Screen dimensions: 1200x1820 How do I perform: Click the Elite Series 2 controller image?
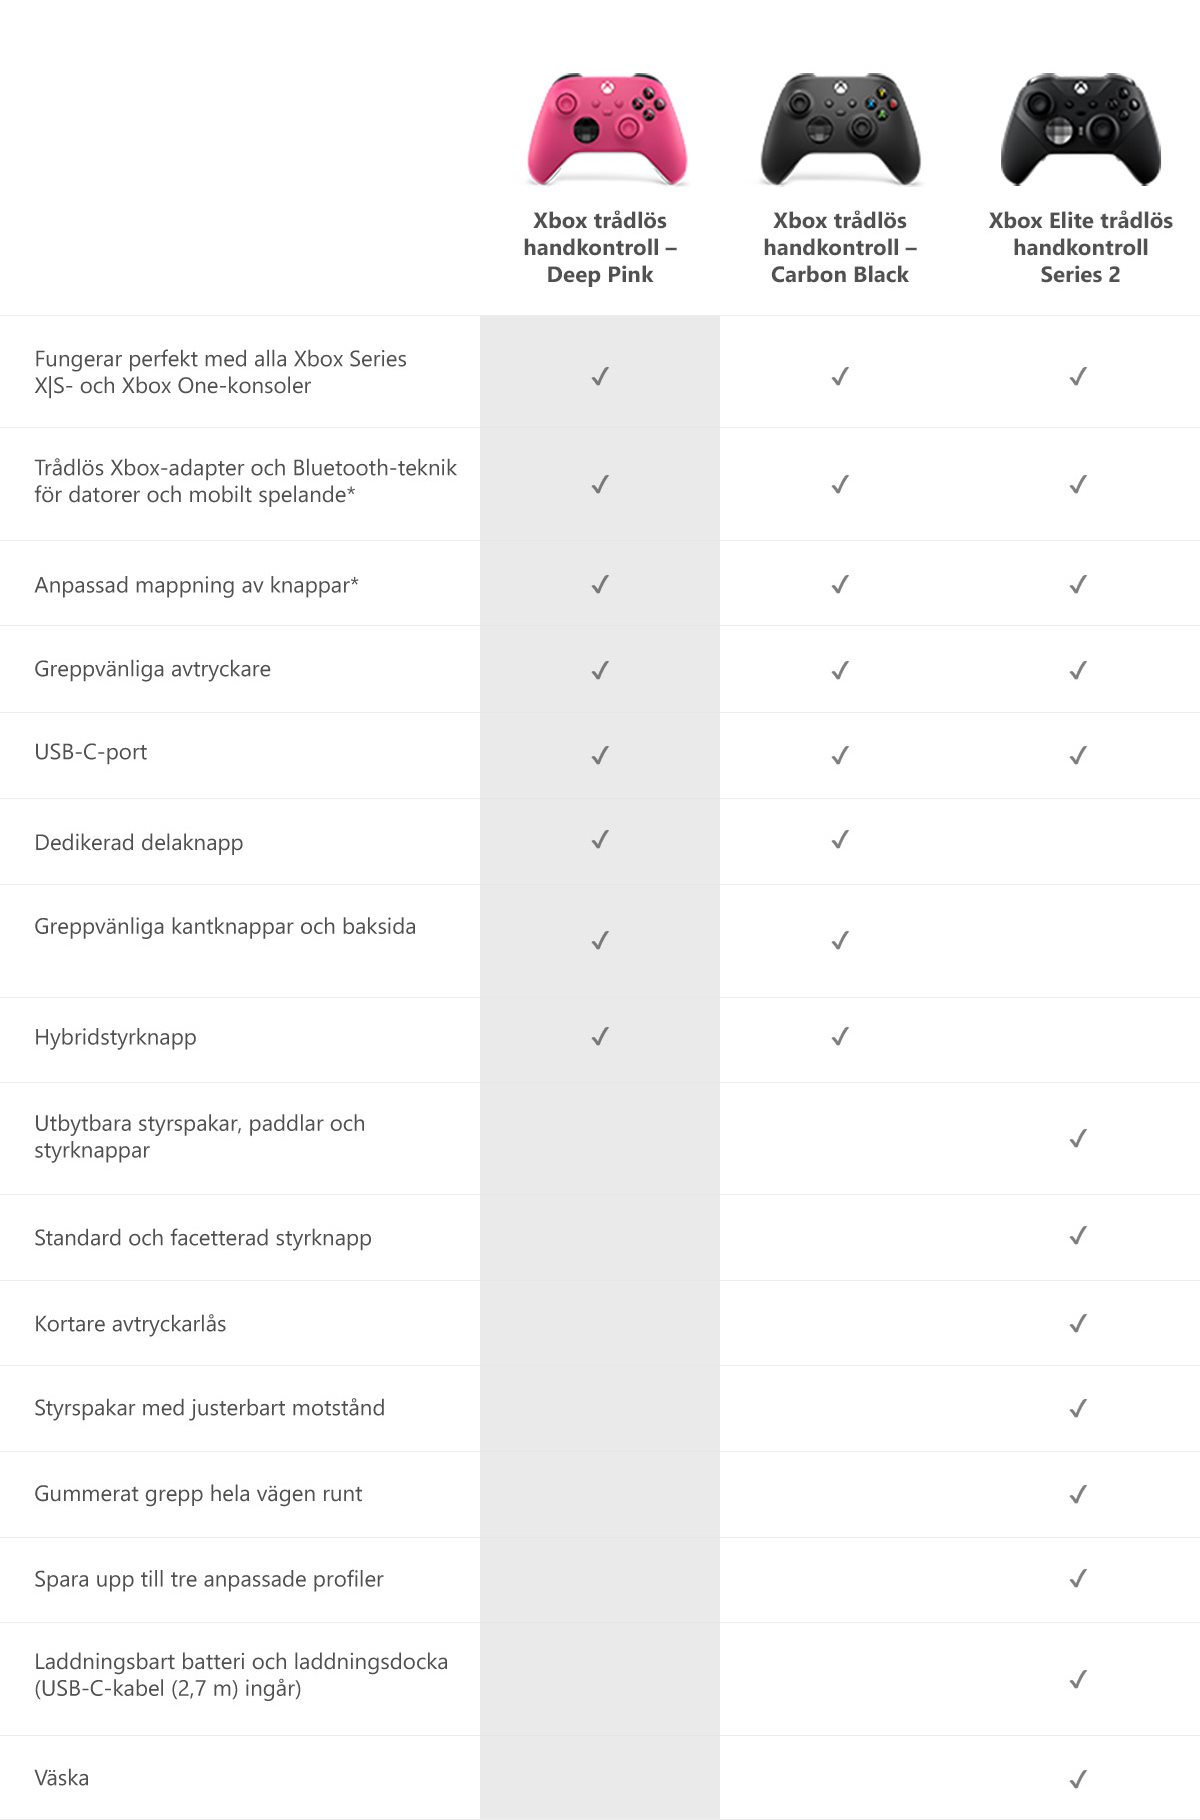pyautogui.click(x=1080, y=129)
